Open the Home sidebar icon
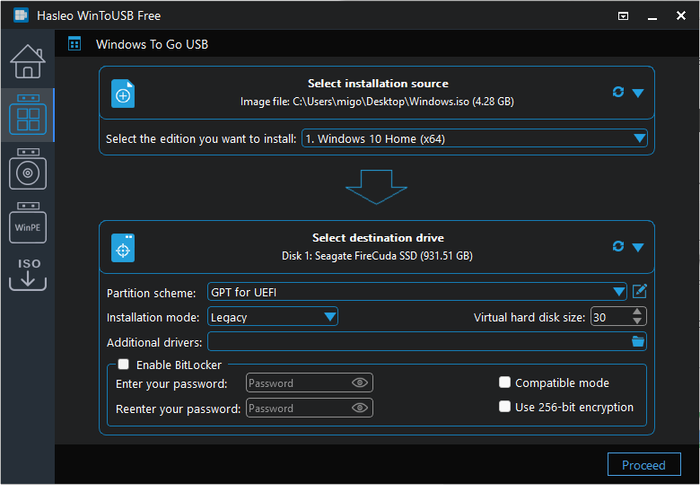This screenshot has width=700, height=485. point(28,62)
